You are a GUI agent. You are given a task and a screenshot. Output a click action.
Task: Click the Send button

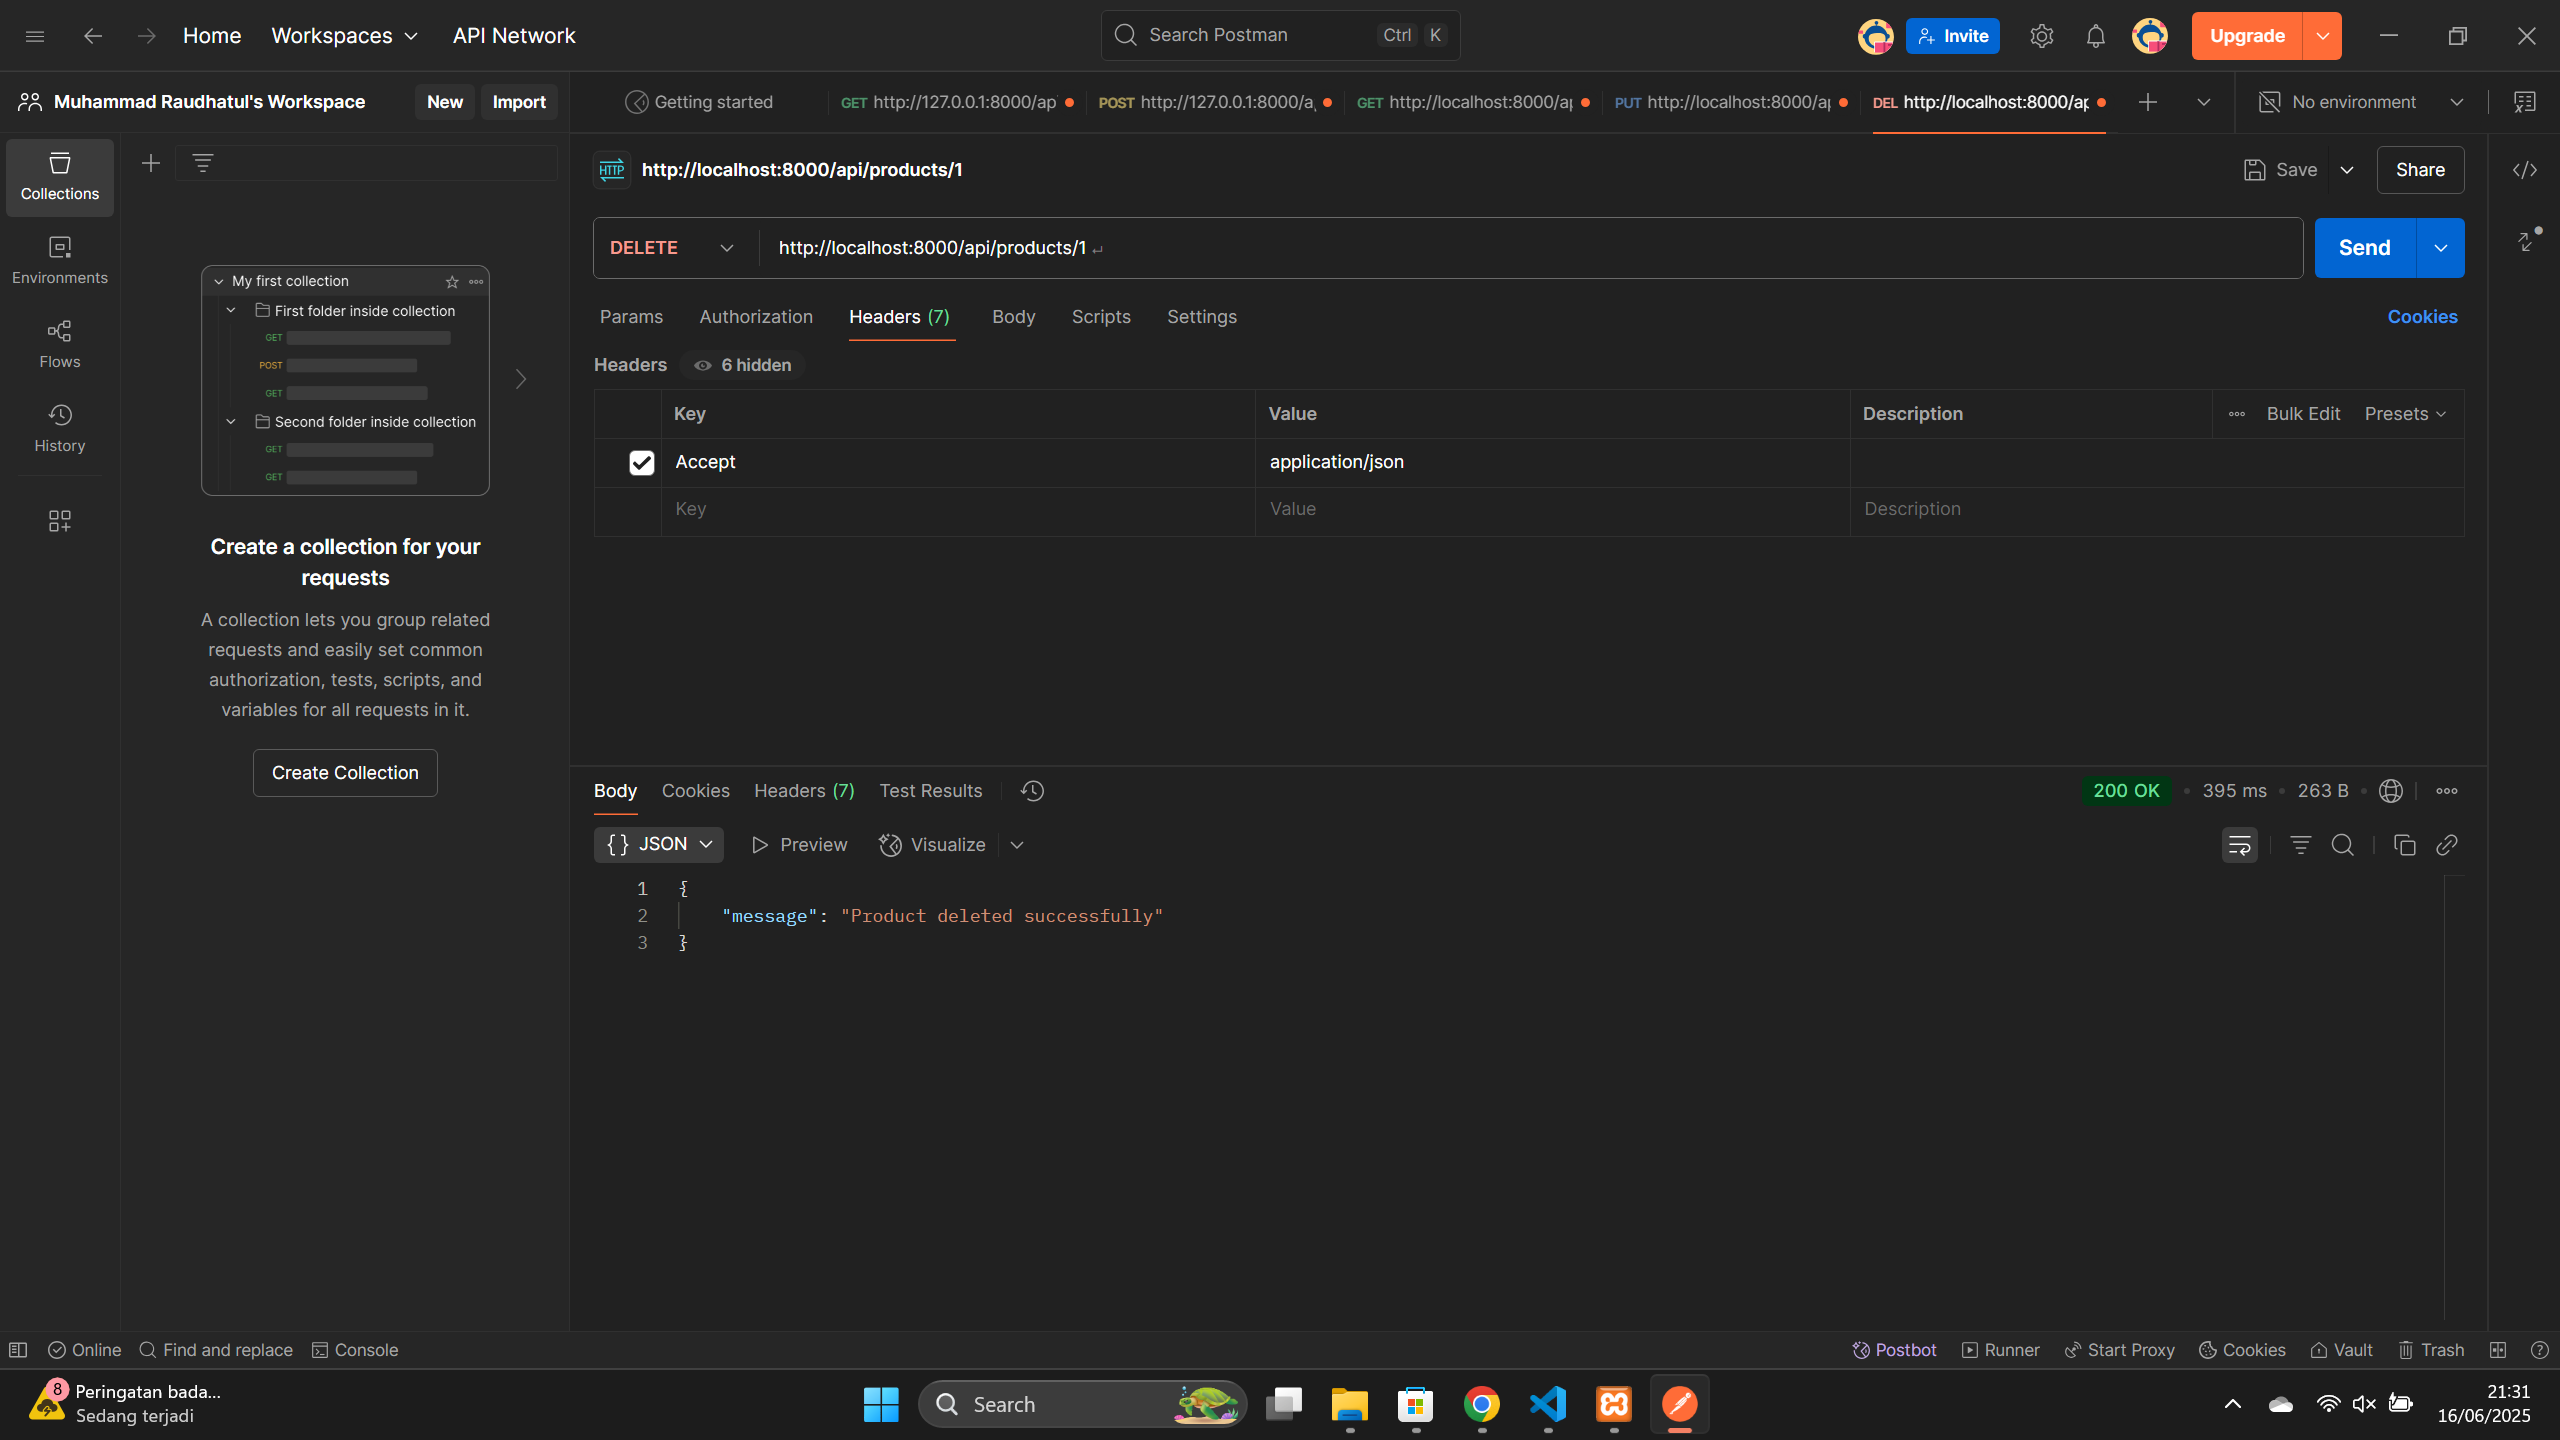click(2364, 248)
